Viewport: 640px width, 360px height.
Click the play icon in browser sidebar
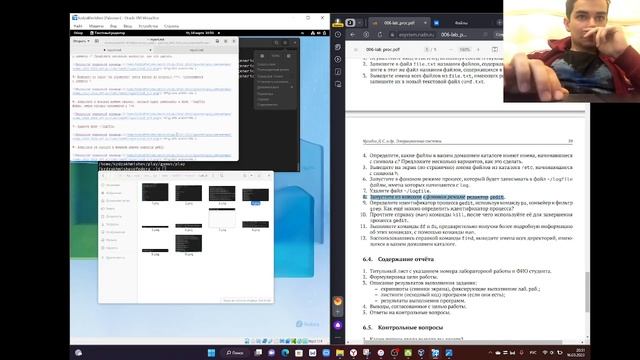point(338,60)
